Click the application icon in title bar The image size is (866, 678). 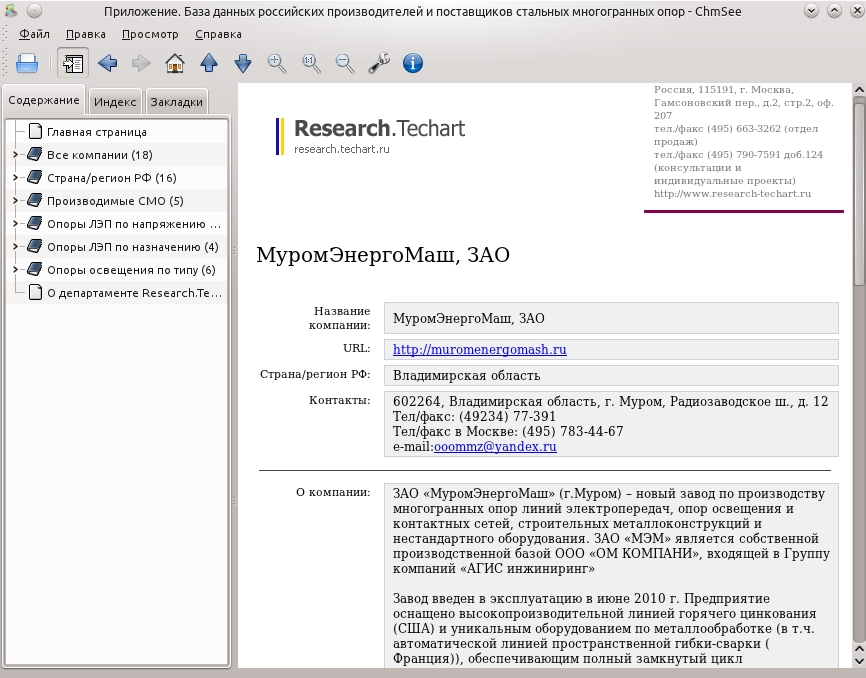coord(11,10)
